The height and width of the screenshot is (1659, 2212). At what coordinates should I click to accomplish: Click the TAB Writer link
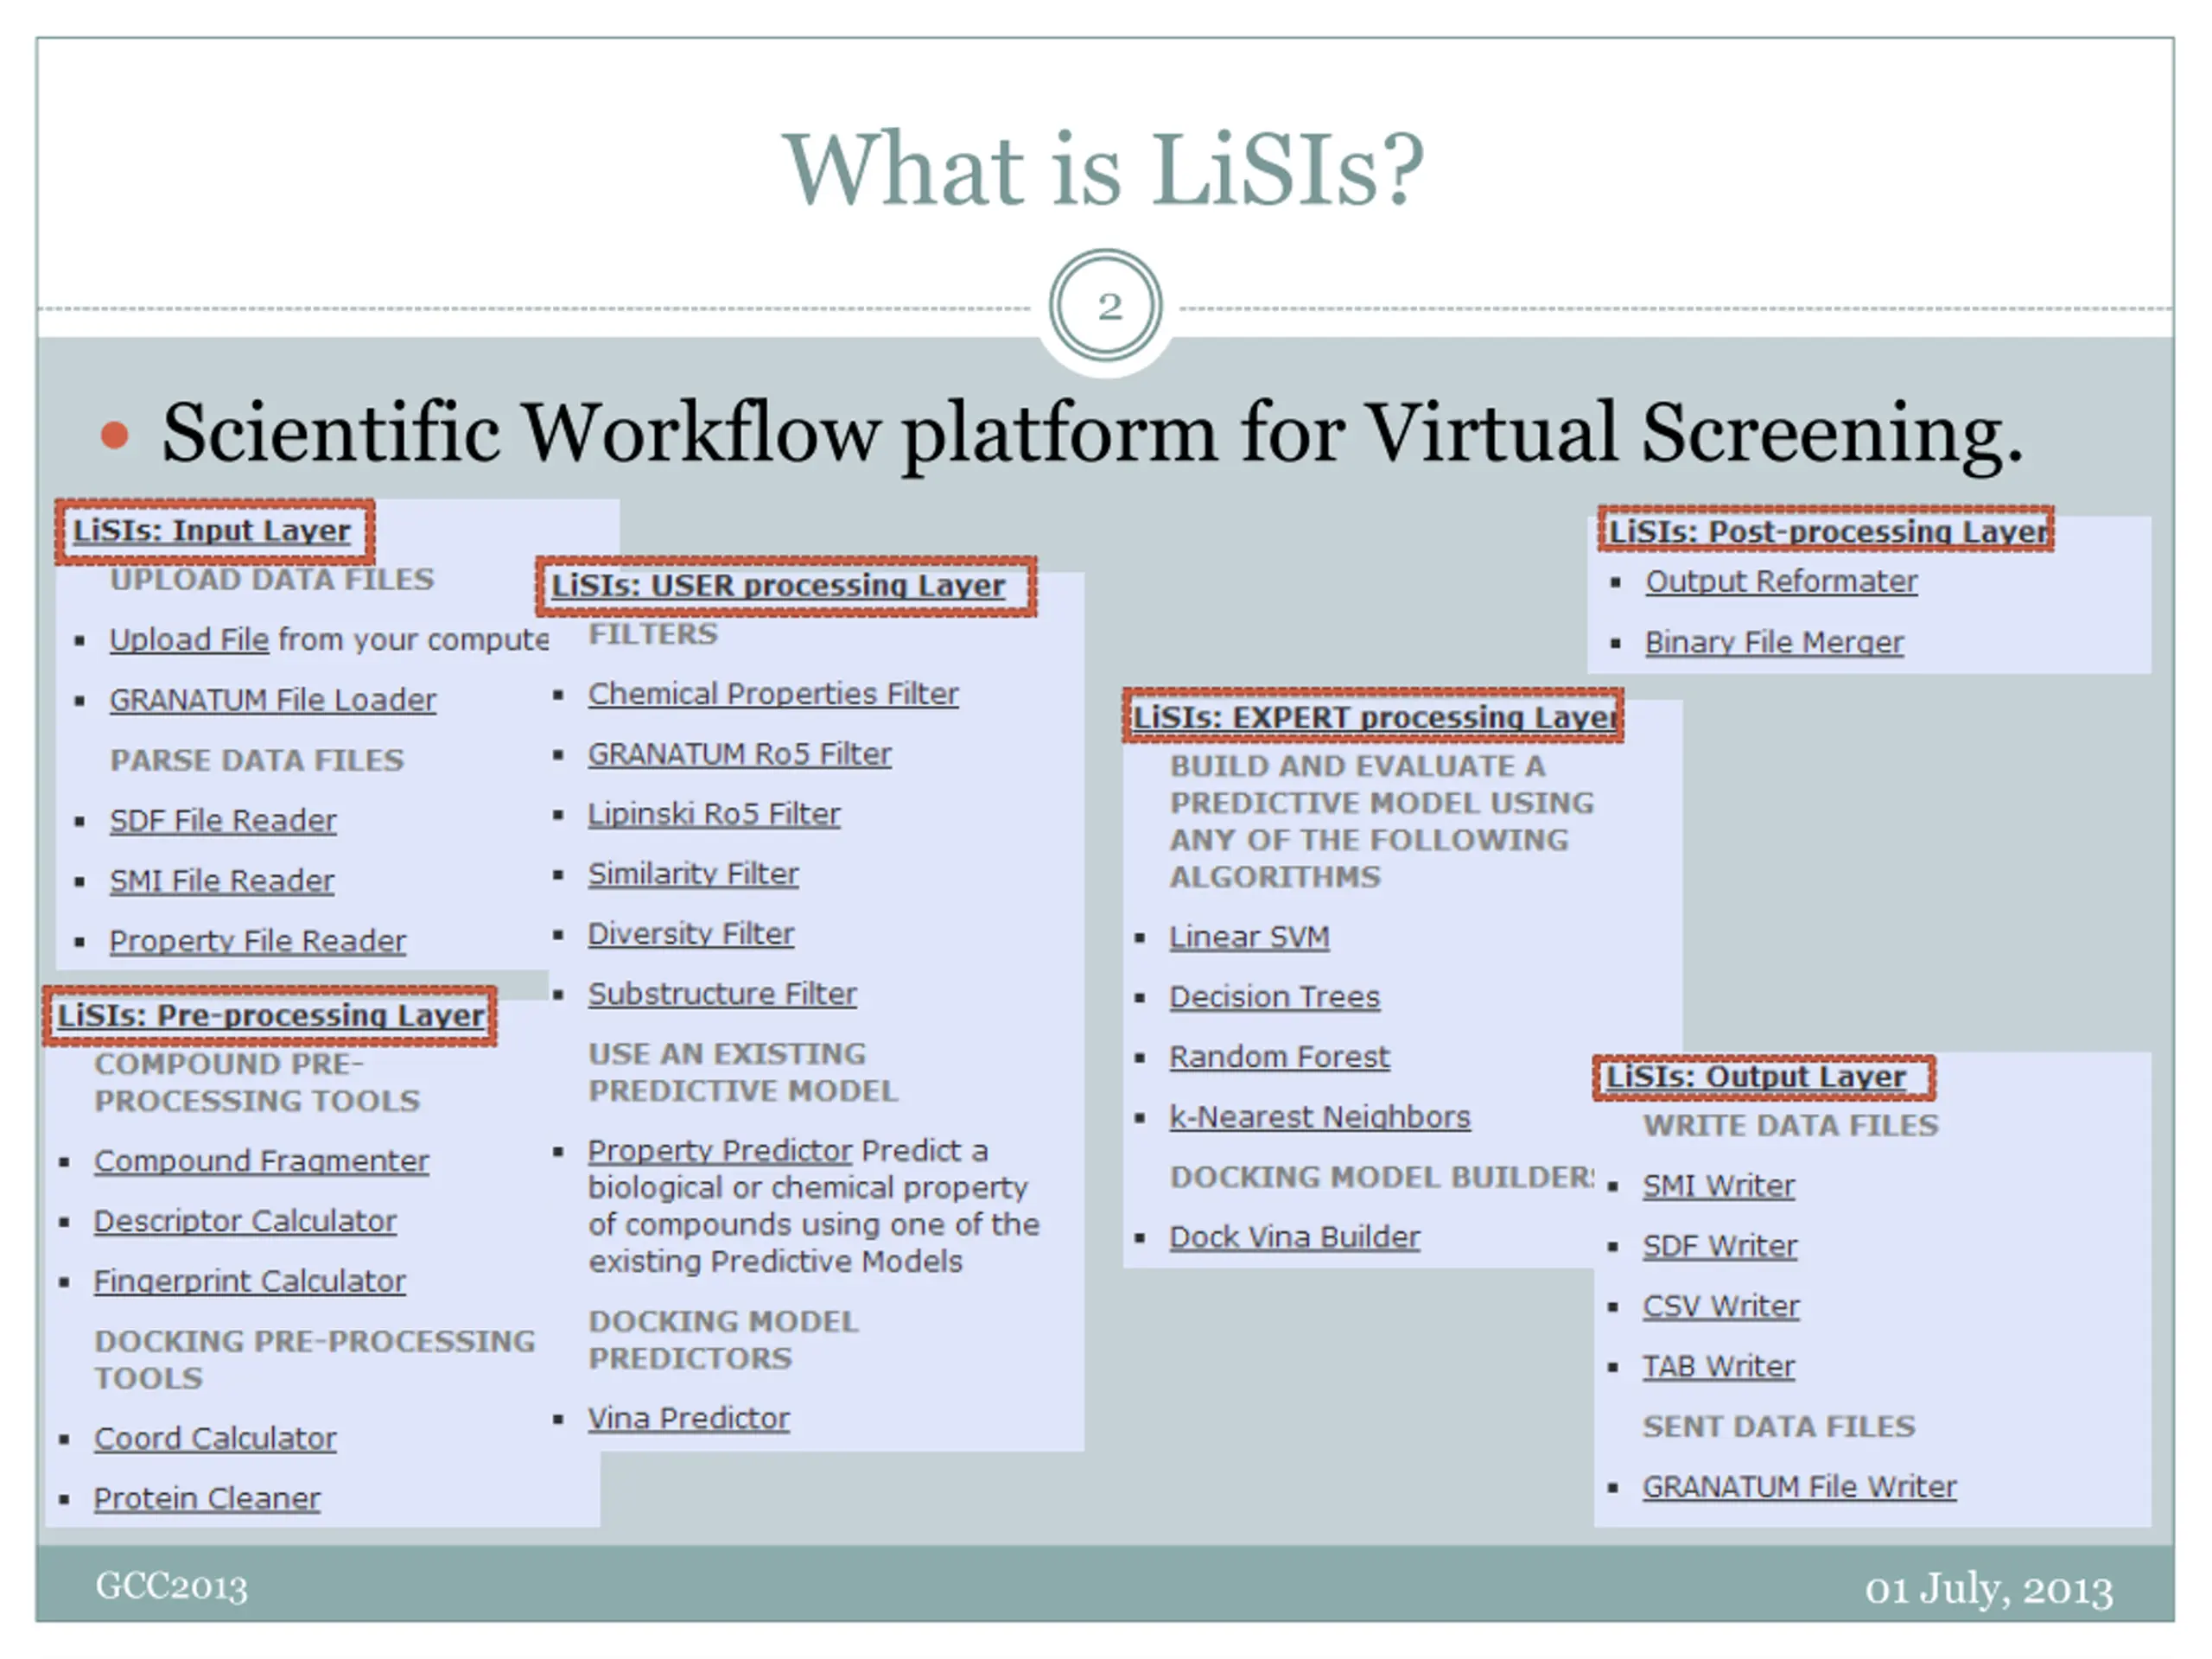click(x=1719, y=1366)
